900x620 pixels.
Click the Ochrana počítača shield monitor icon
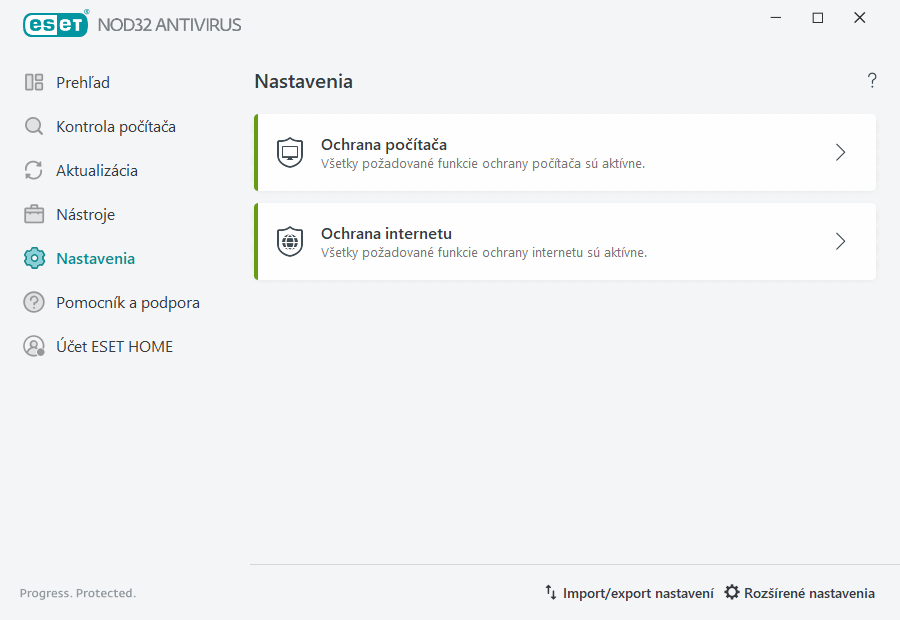tap(290, 153)
